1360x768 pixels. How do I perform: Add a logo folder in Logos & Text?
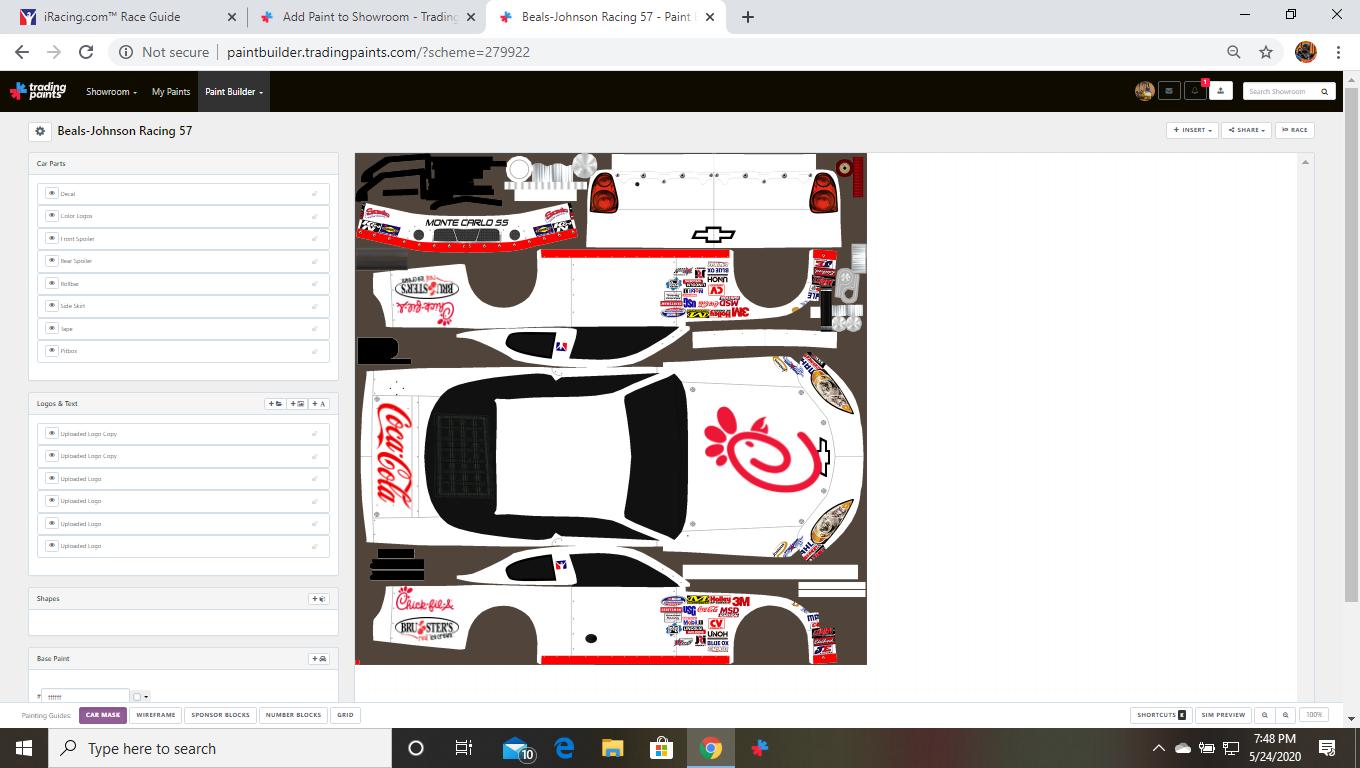(275, 404)
